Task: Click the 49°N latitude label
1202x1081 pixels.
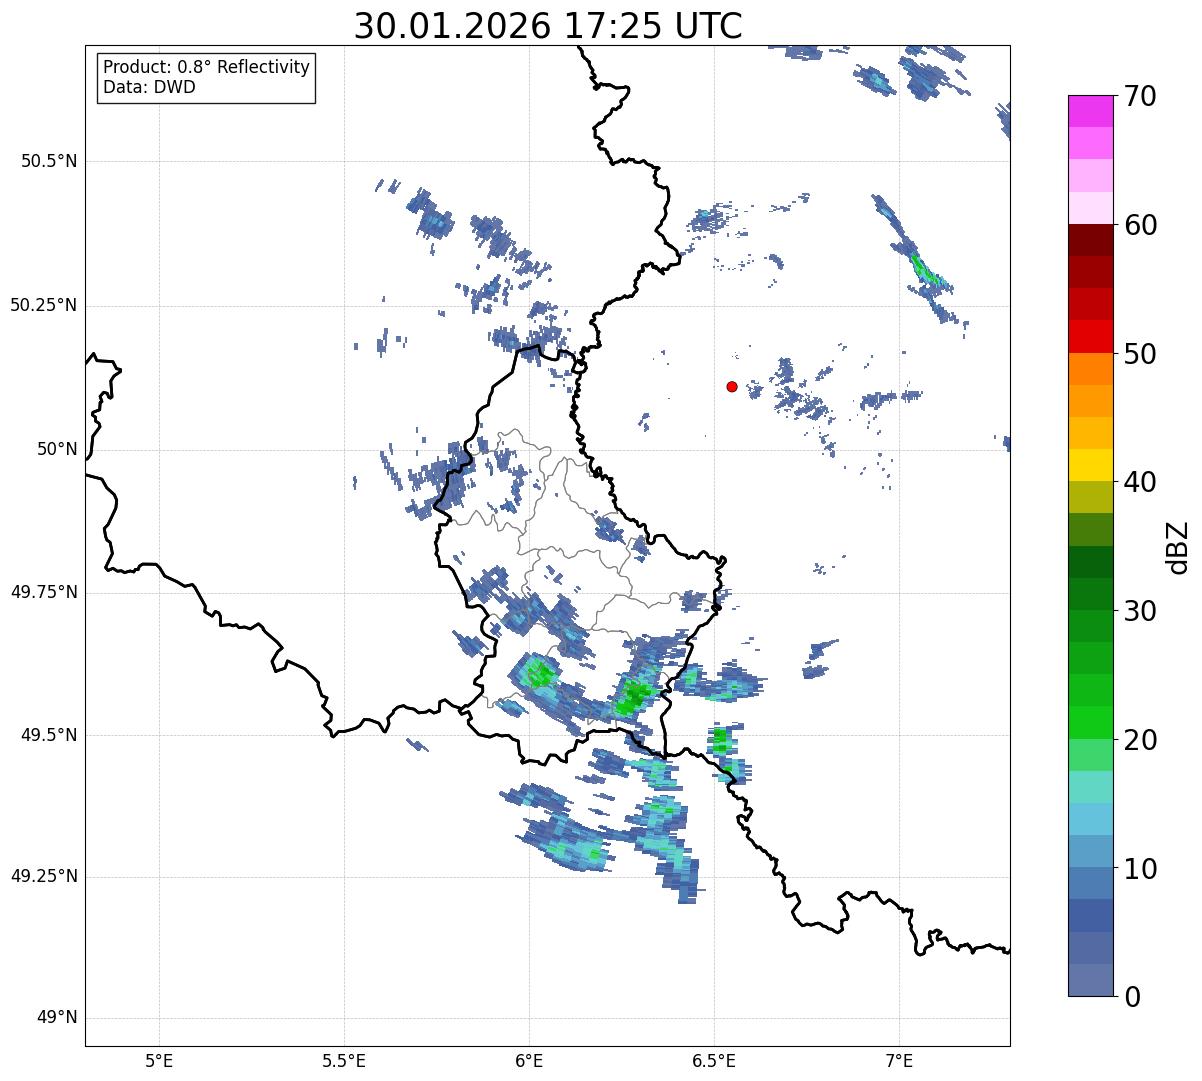Action: (x=56, y=1018)
